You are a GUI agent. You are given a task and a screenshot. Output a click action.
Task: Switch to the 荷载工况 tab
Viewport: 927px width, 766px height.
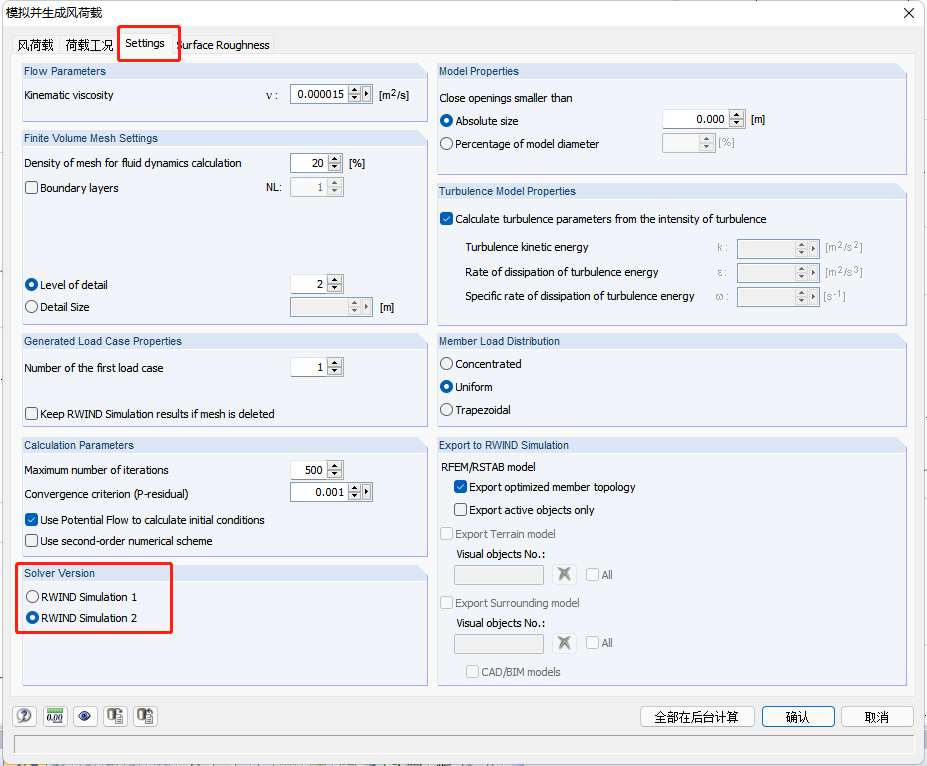pyautogui.click(x=89, y=45)
